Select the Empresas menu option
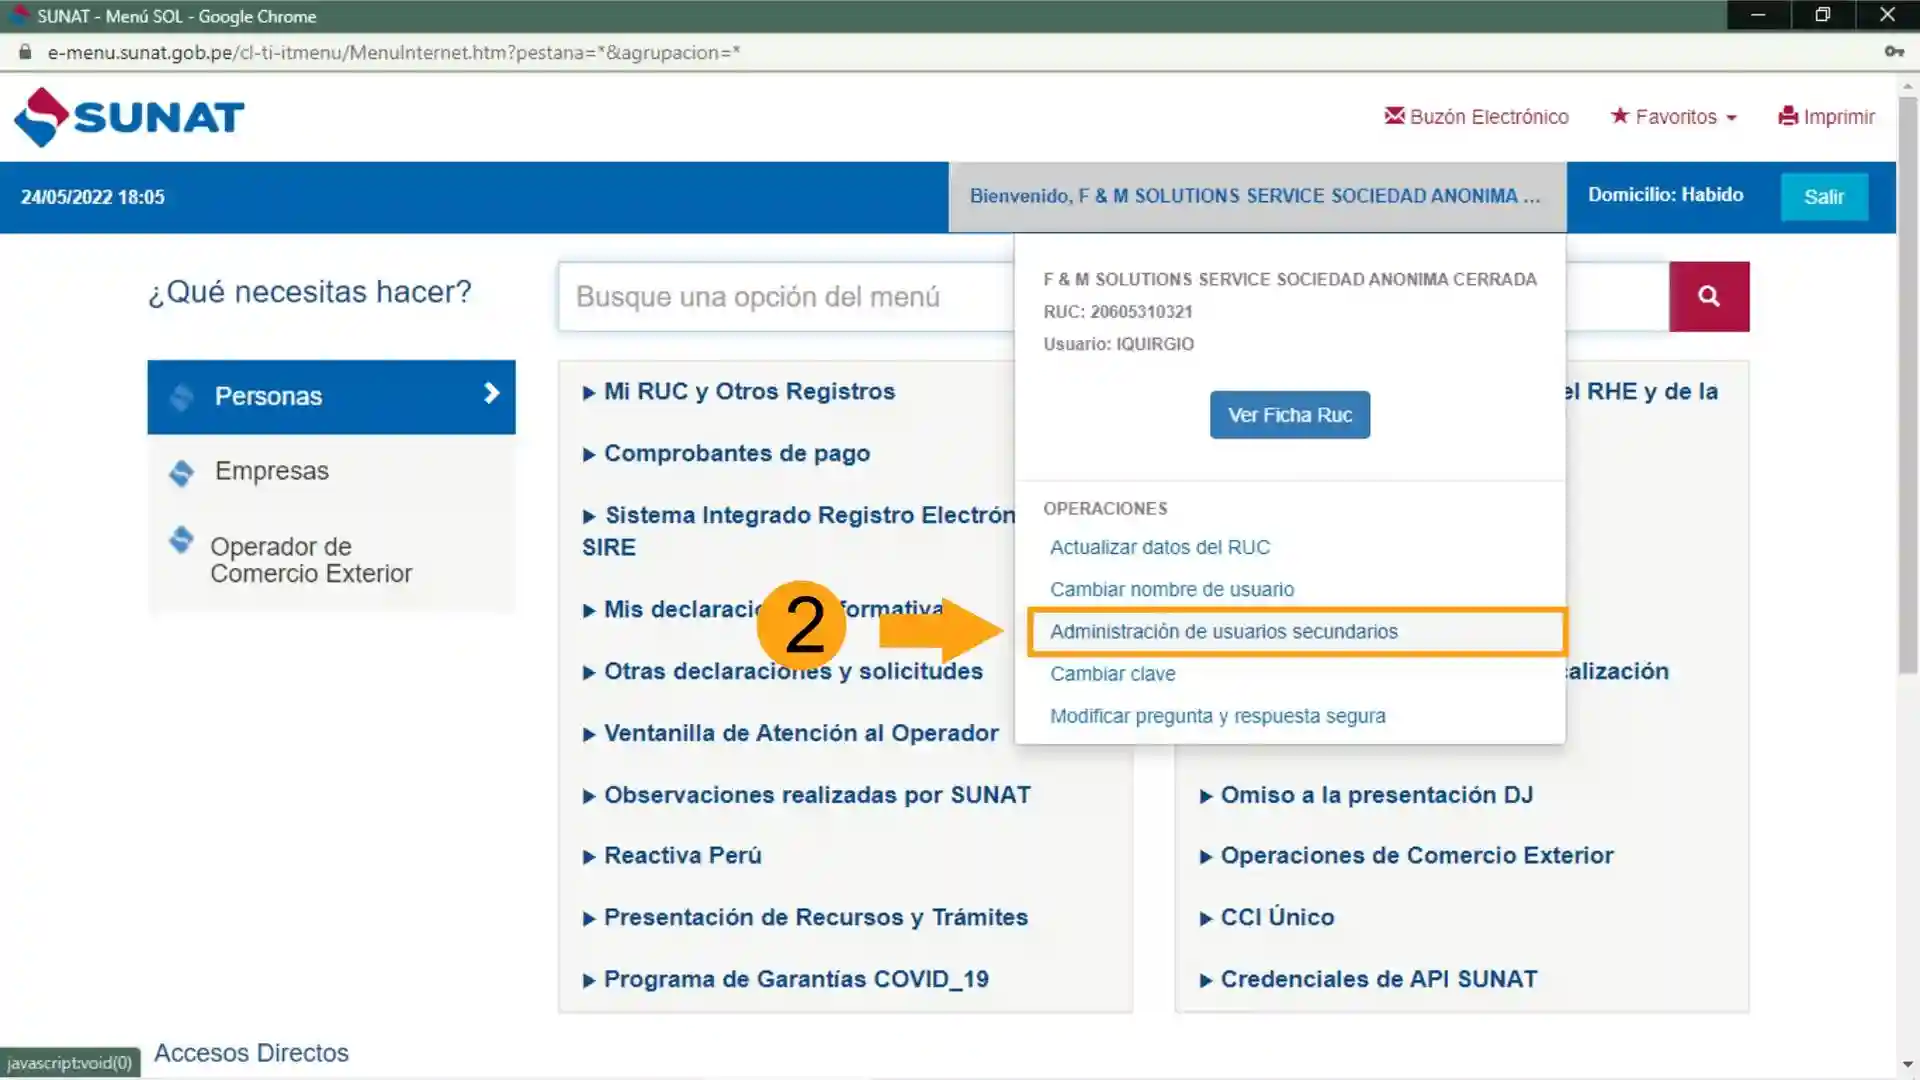The height and width of the screenshot is (1080, 1920). coord(331,472)
